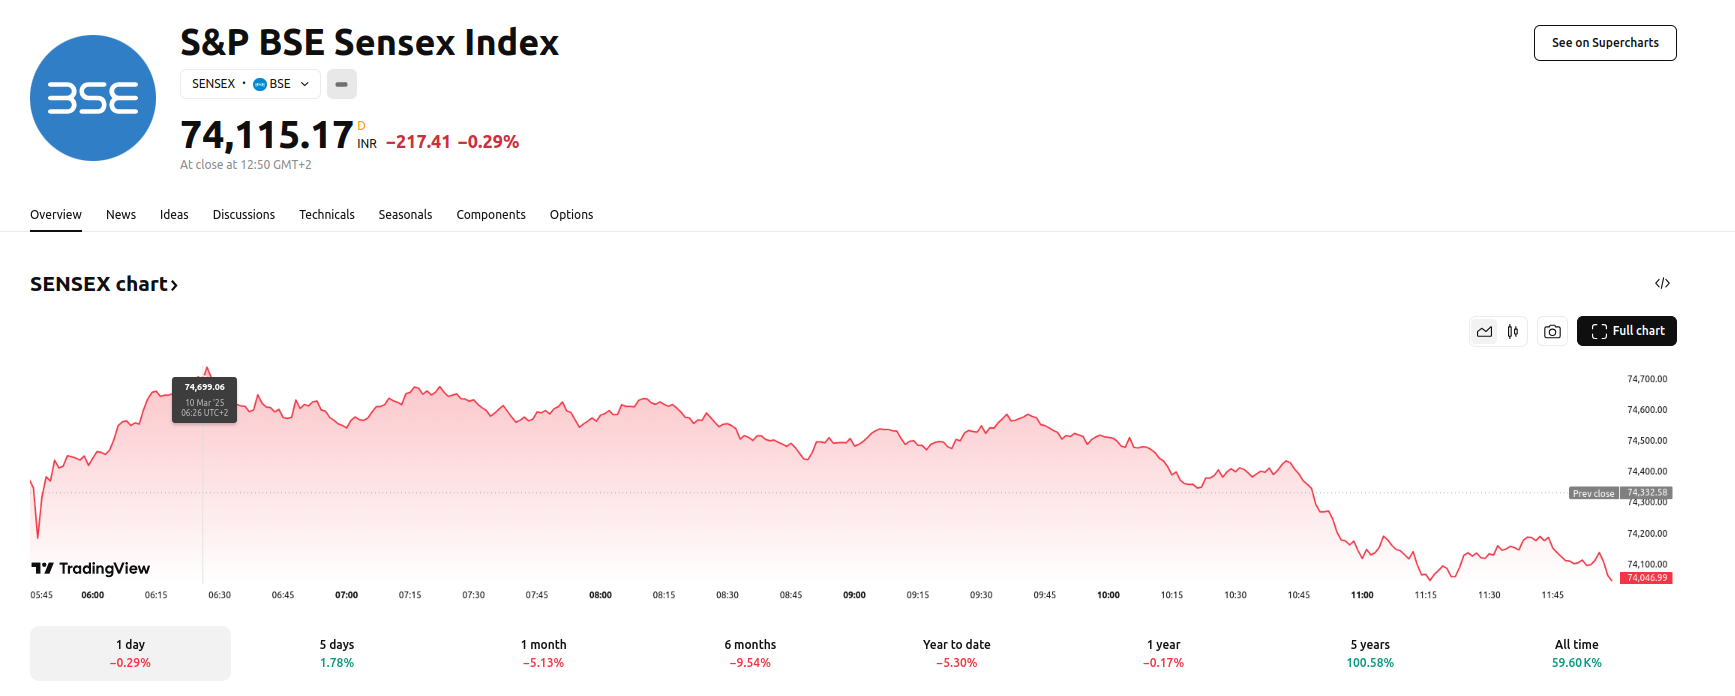Viewport: 1735px width, 696px height.
Task: Select the area chart style icon
Action: click(x=1484, y=331)
